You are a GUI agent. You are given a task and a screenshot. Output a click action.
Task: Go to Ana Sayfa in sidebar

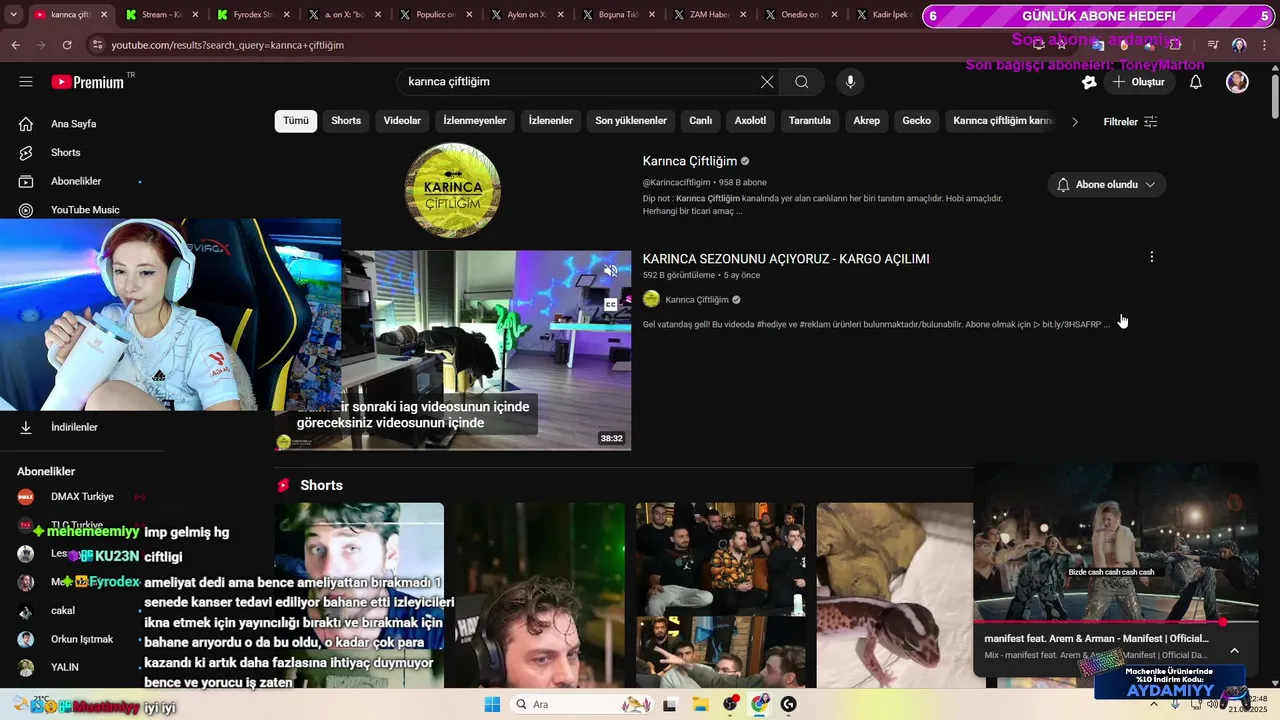pos(73,124)
